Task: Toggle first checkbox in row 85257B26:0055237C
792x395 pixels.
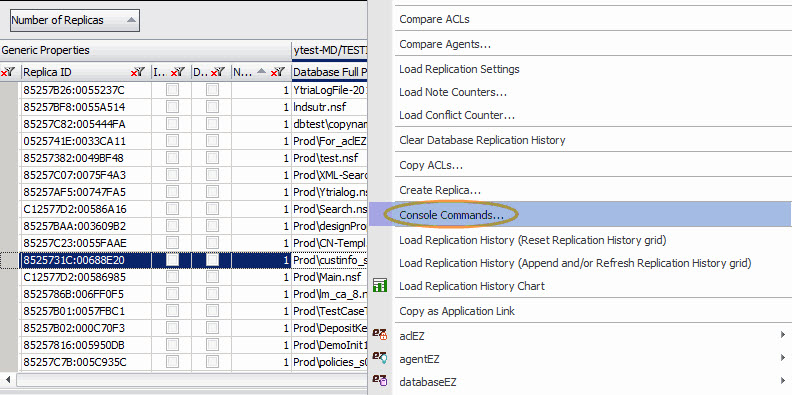Action: point(172,90)
